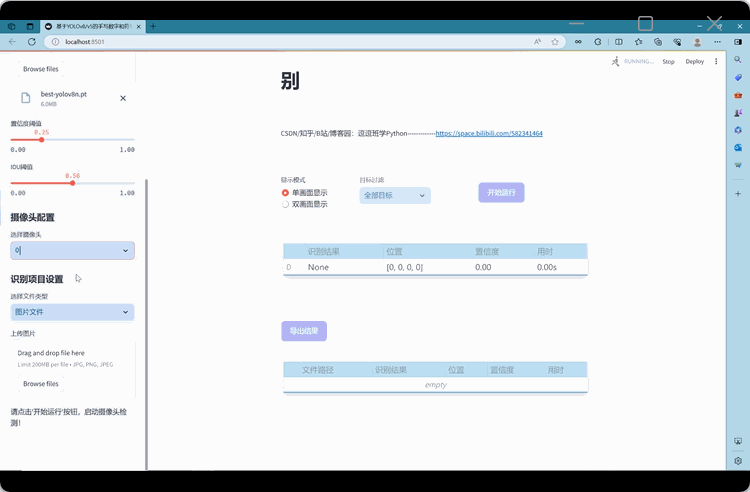Open the 选择摄像头 dropdown
This screenshot has height=492, width=750.
(73, 250)
